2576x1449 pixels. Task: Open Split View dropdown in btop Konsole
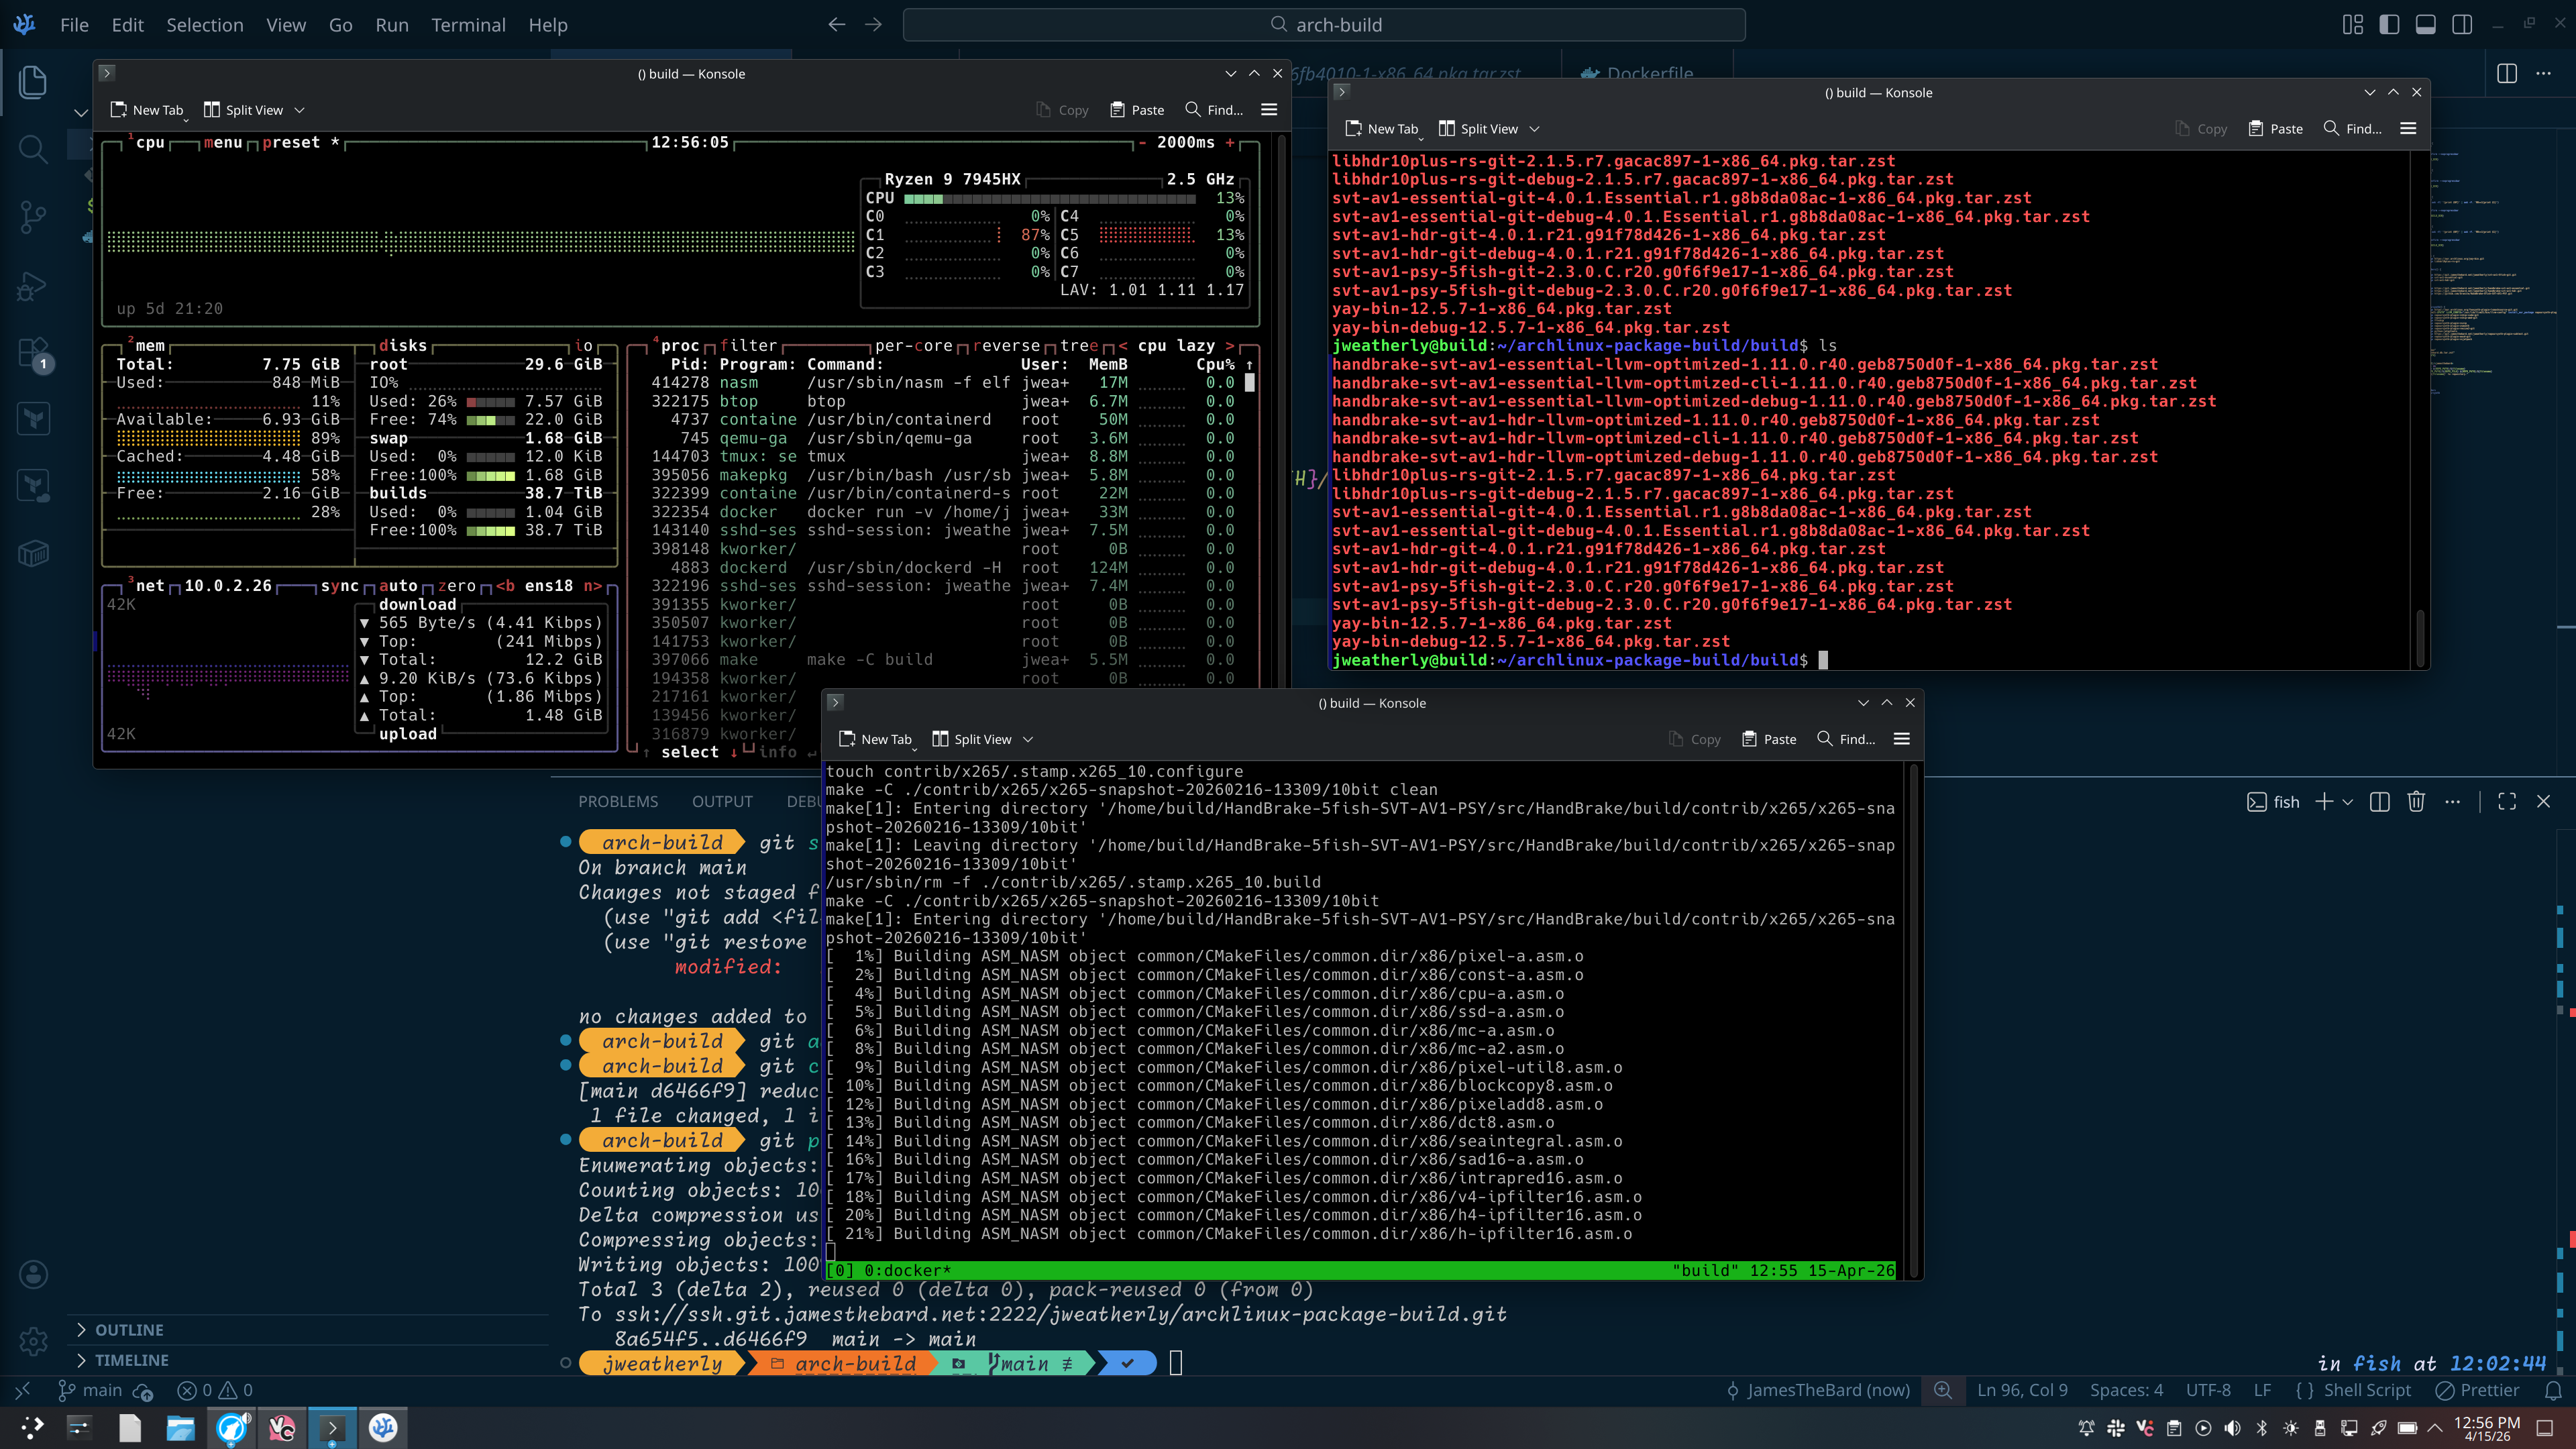(x=299, y=110)
